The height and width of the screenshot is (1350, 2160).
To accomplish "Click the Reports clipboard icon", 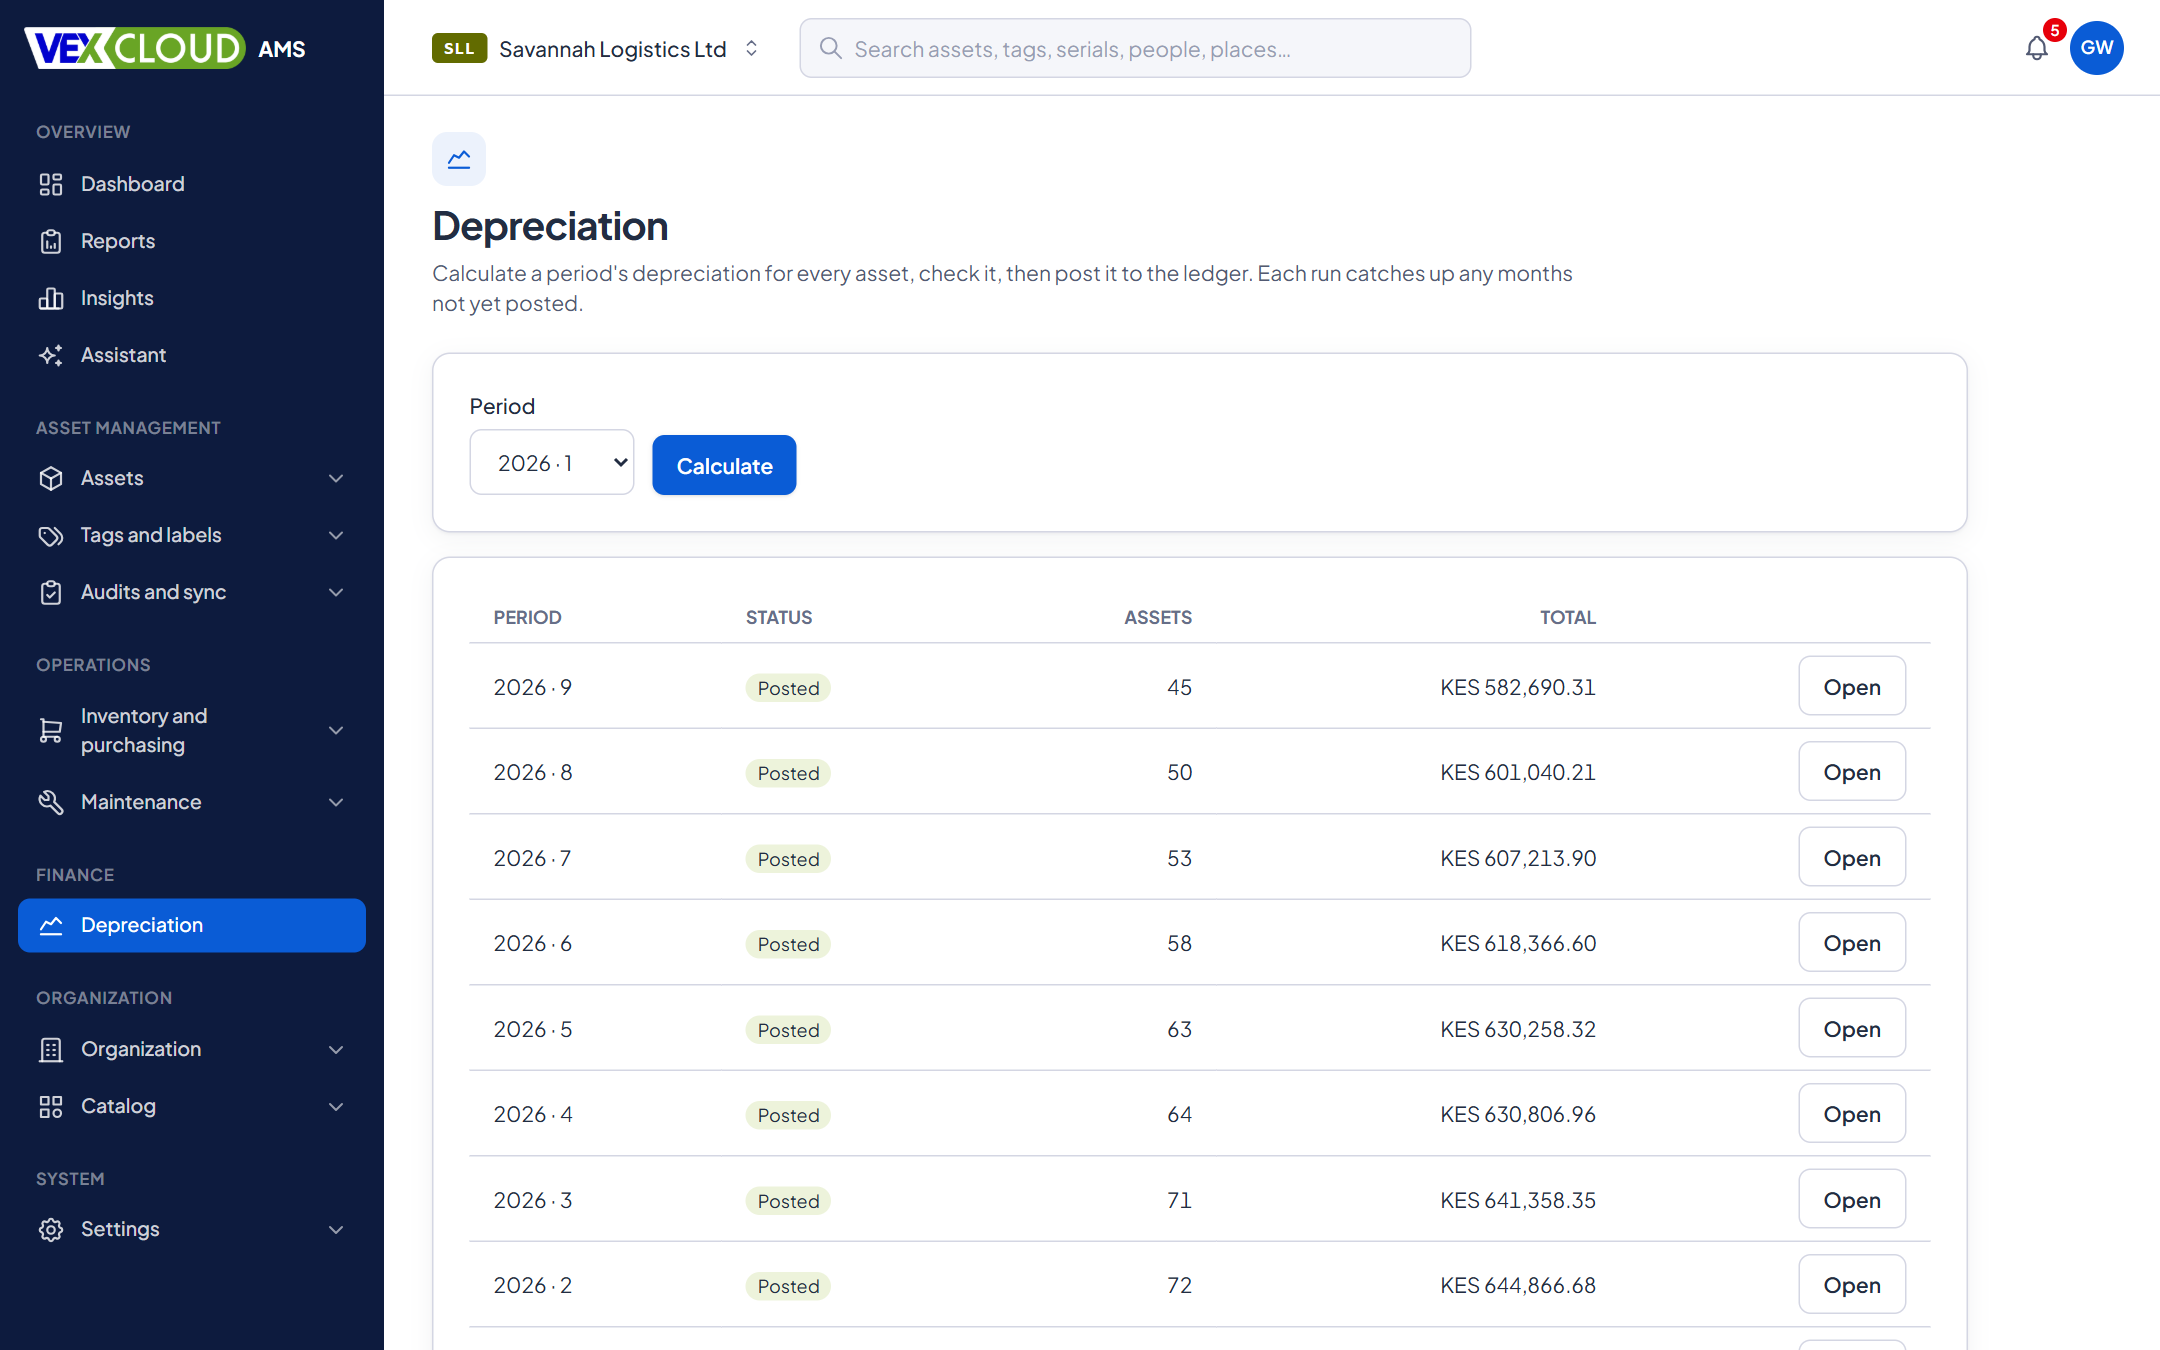I will [x=51, y=241].
